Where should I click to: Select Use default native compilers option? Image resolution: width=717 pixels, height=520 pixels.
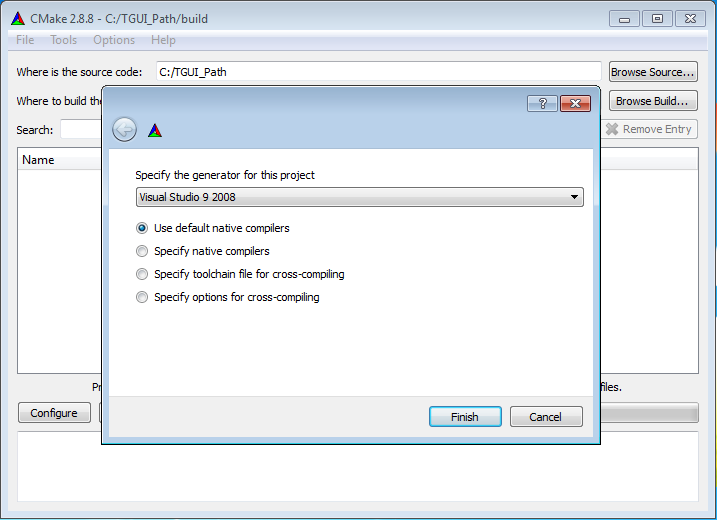142,228
